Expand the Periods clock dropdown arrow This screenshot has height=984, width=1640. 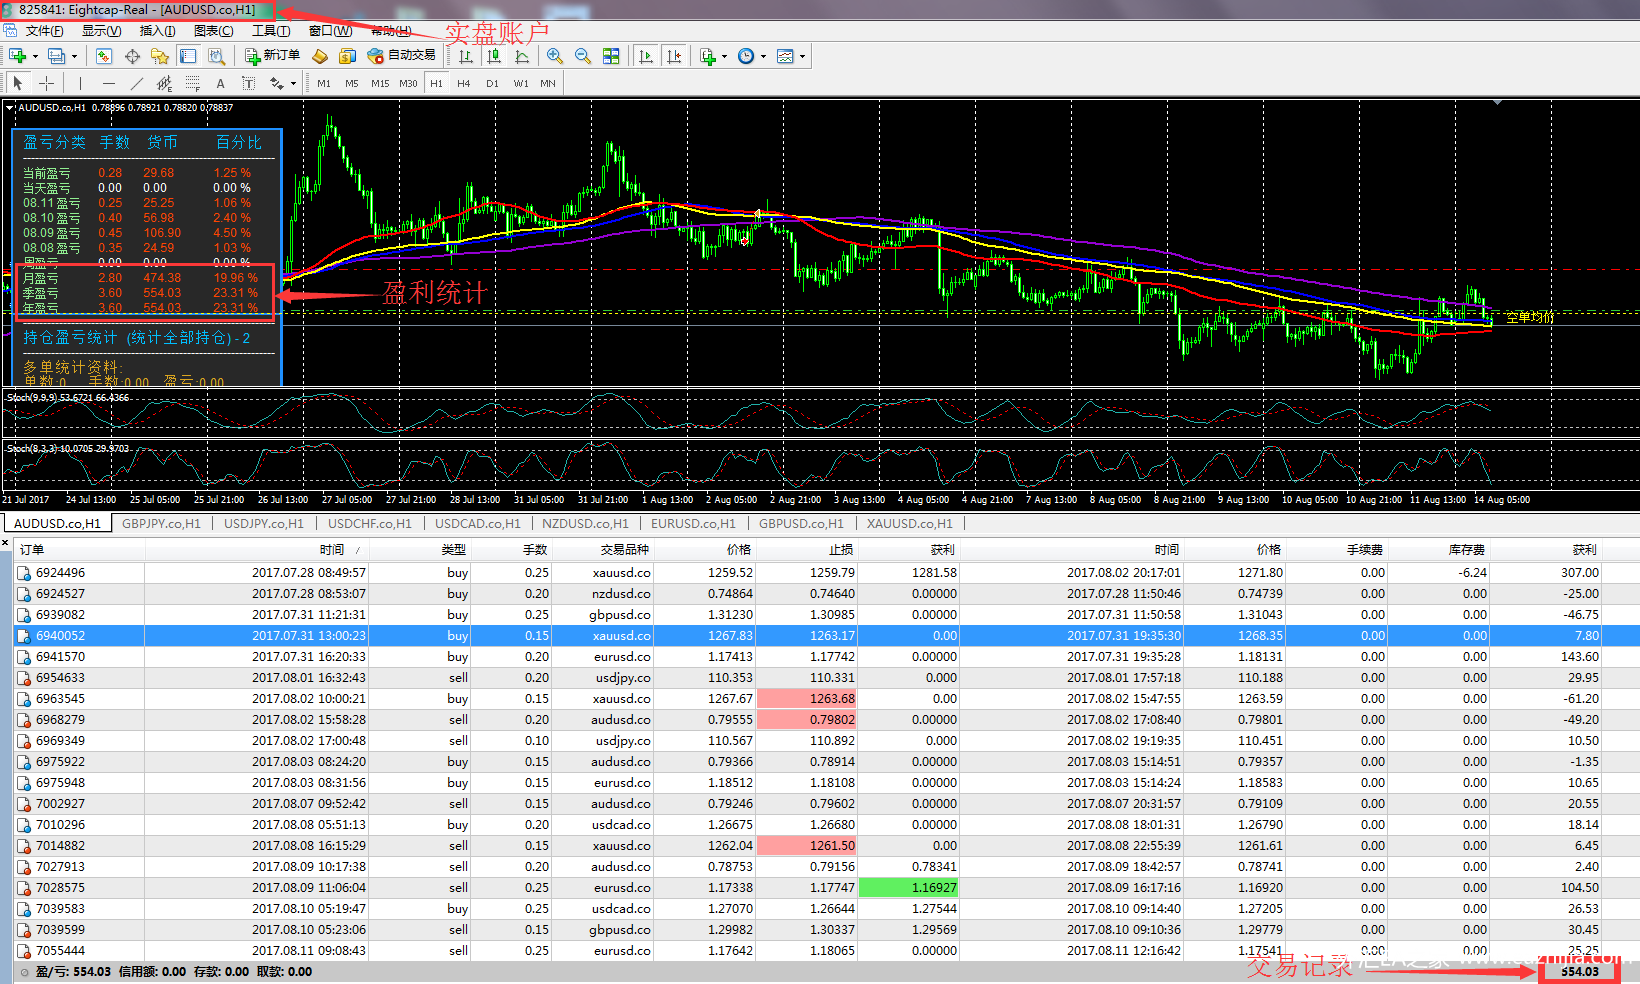tap(763, 57)
